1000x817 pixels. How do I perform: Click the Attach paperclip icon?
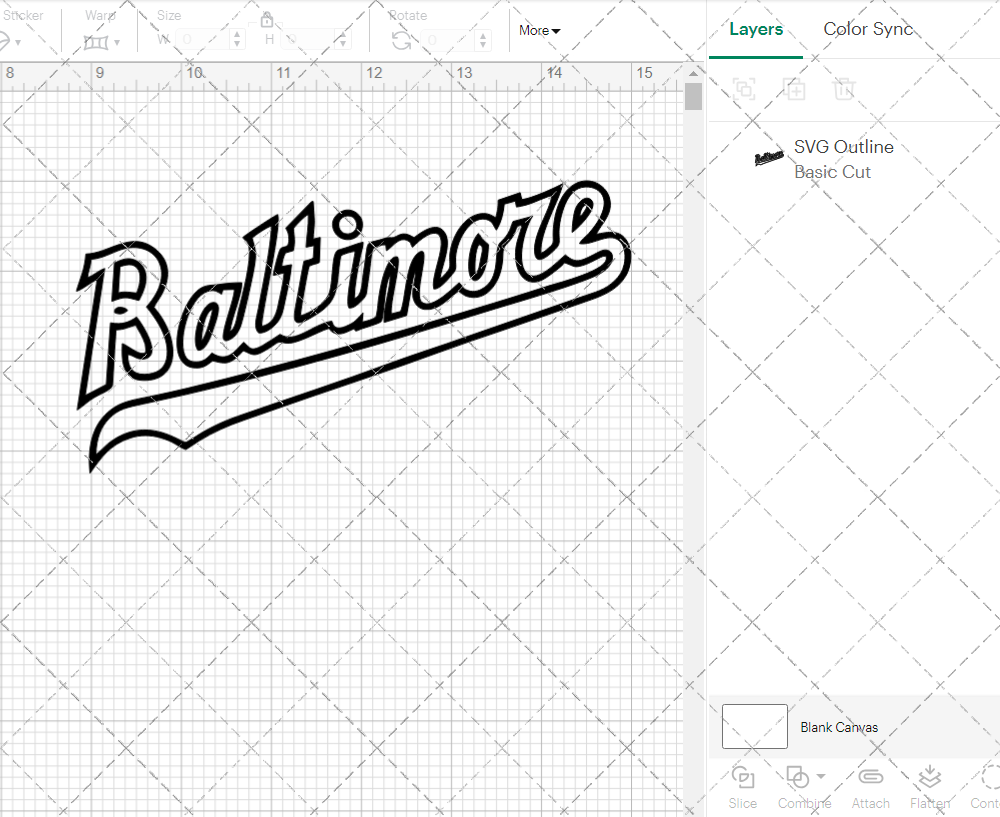tap(870, 777)
